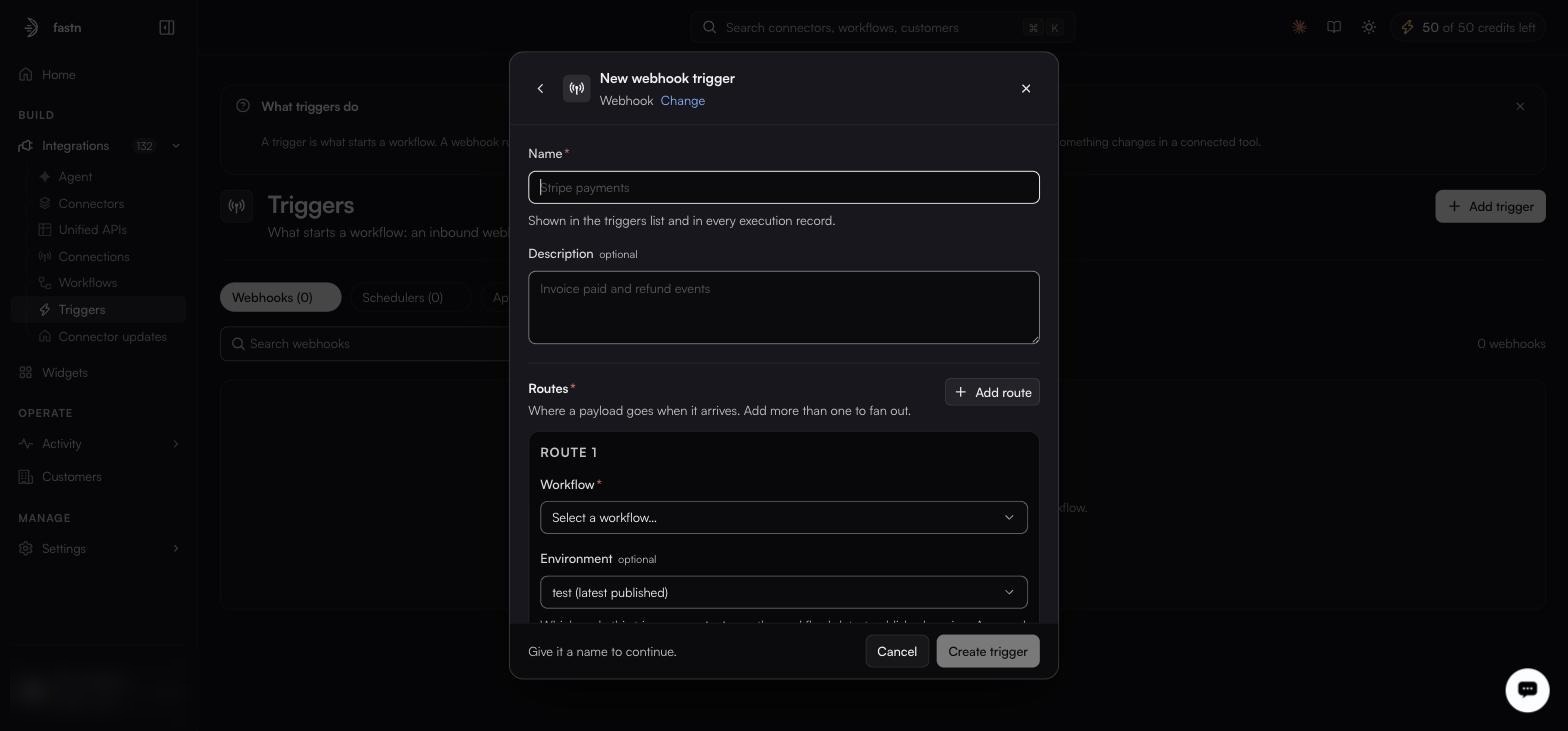
Task: Click the fastn logo icon
Action: point(31,28)
